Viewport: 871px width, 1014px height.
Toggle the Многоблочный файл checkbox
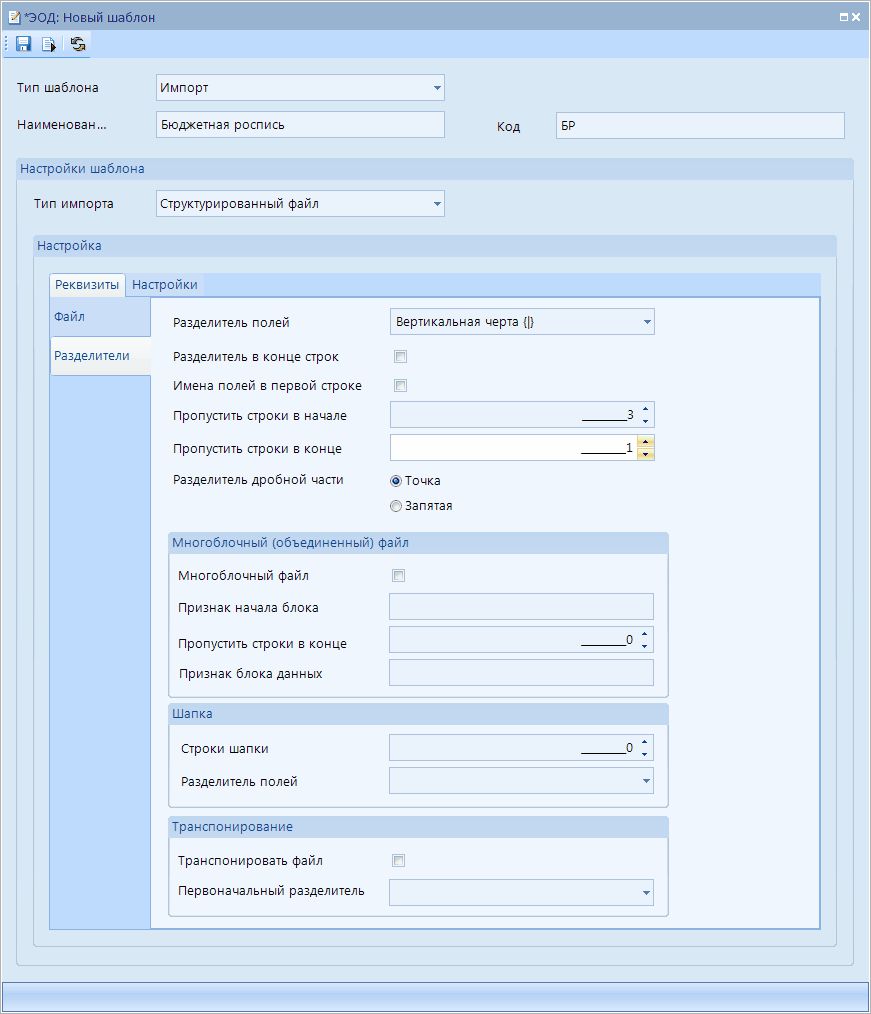click(x=399, y=576)
